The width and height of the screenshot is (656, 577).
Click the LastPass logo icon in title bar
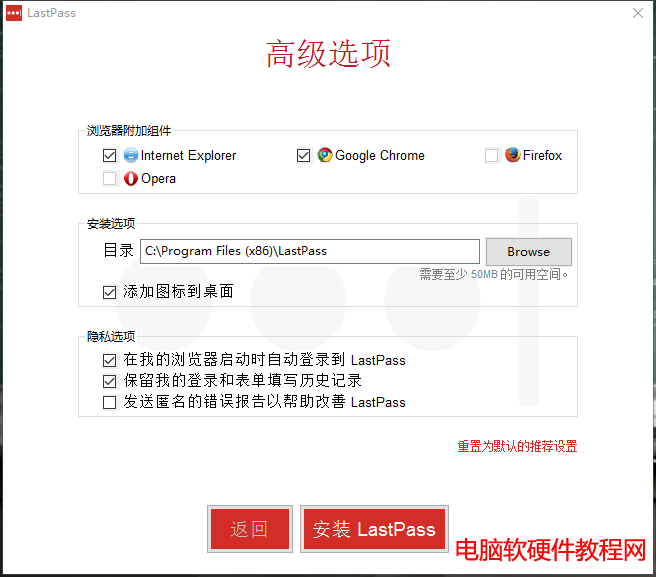pos(14,13)
